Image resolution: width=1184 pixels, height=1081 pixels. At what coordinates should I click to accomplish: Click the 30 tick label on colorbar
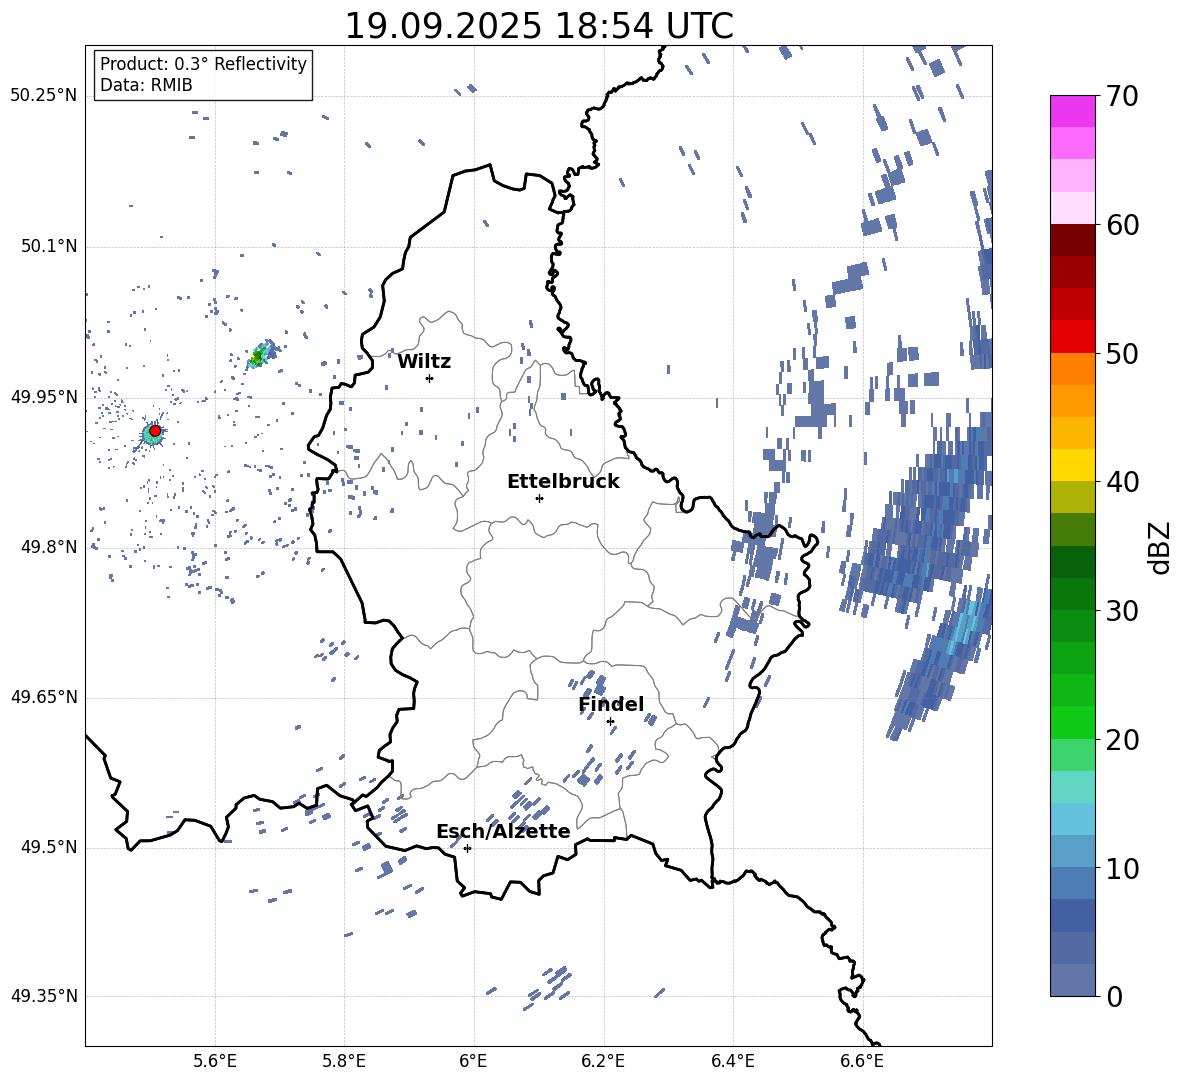click(x=1121, y=611)
